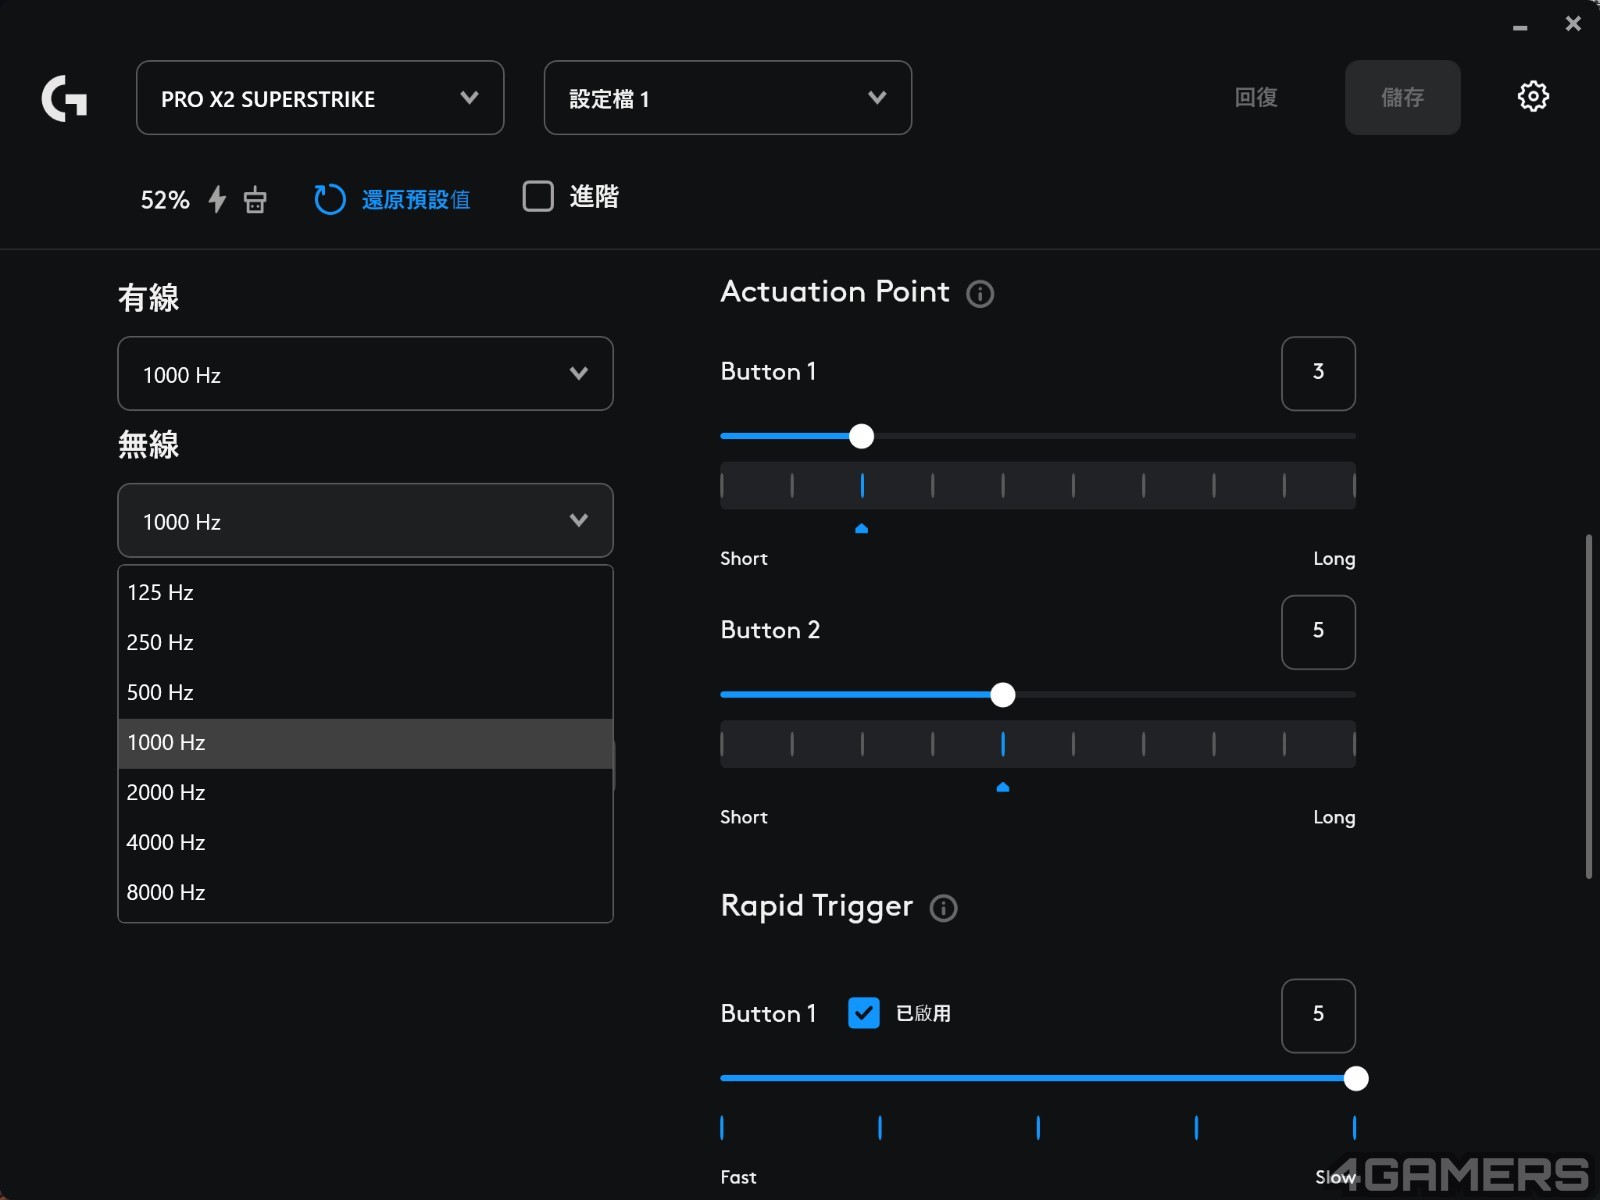
Task: Click the Button 1 actuation value field
Action: click(1318, 373)
